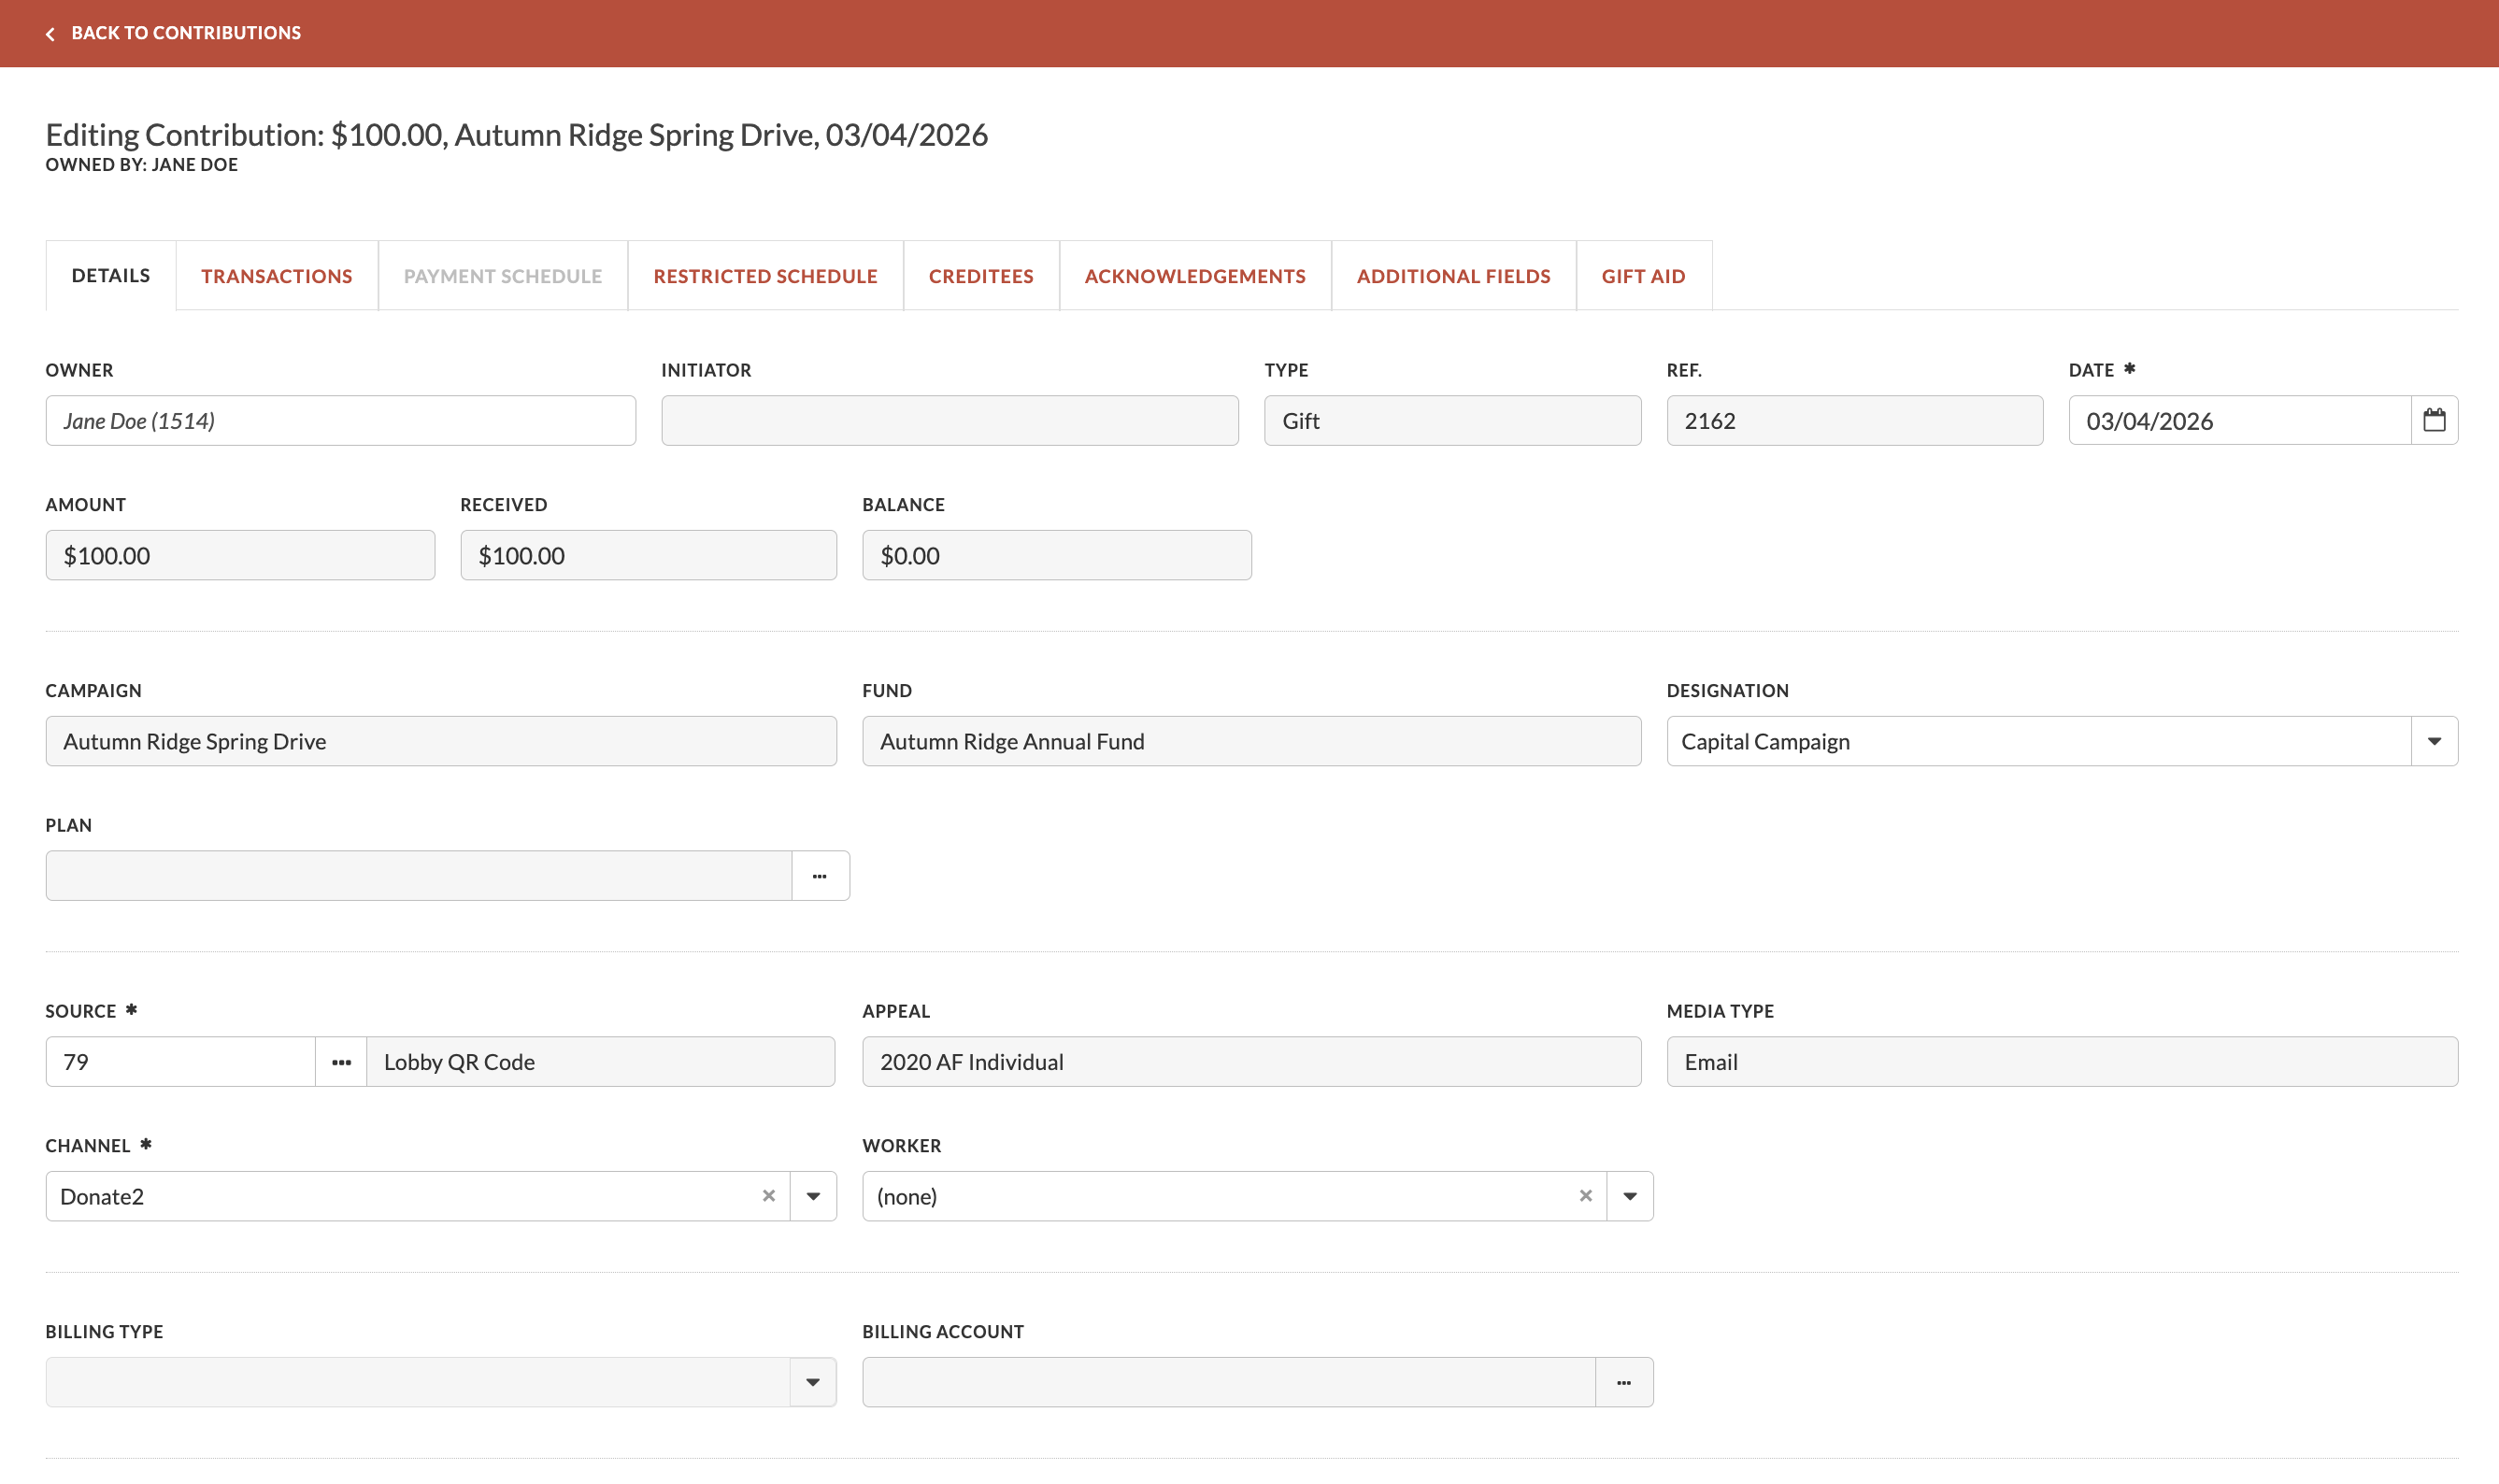
Task: Expand the Channel dropdown arrow
Action: click(813, 1196)
